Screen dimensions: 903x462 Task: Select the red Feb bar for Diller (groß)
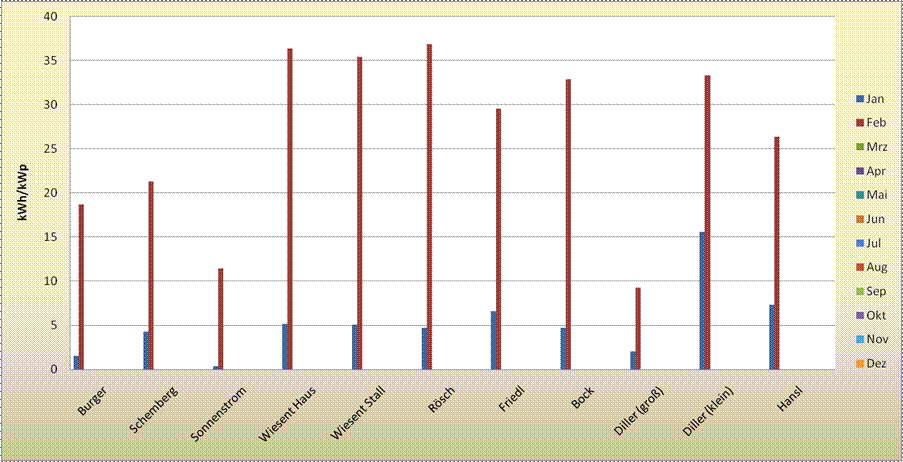(638, 328)
